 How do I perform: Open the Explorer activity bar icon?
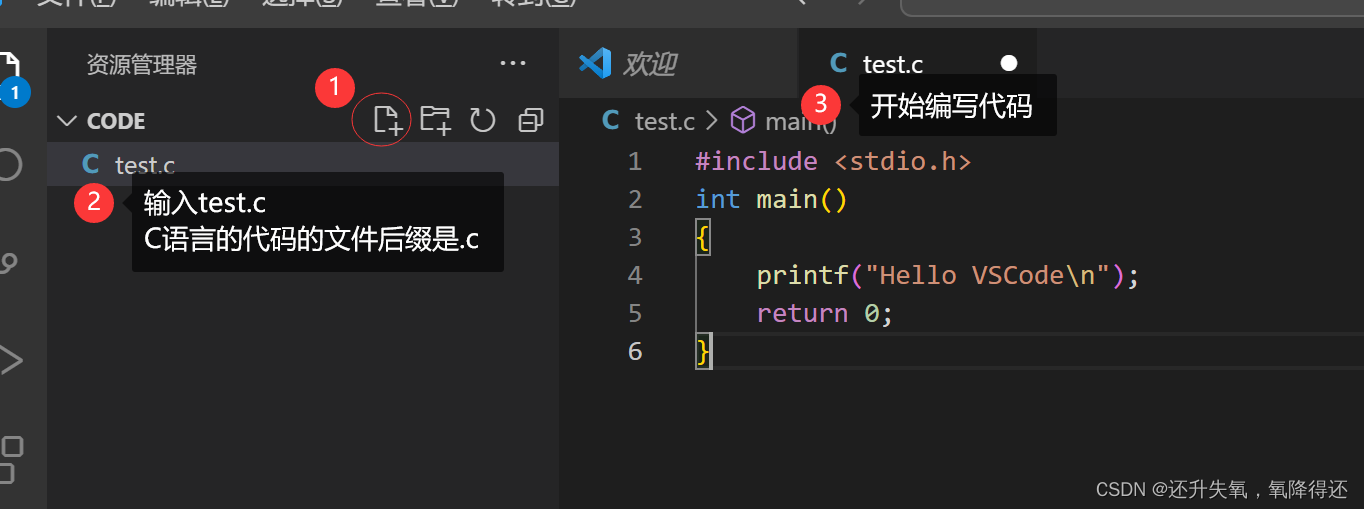pyautogui.click(x=13, y=76)
